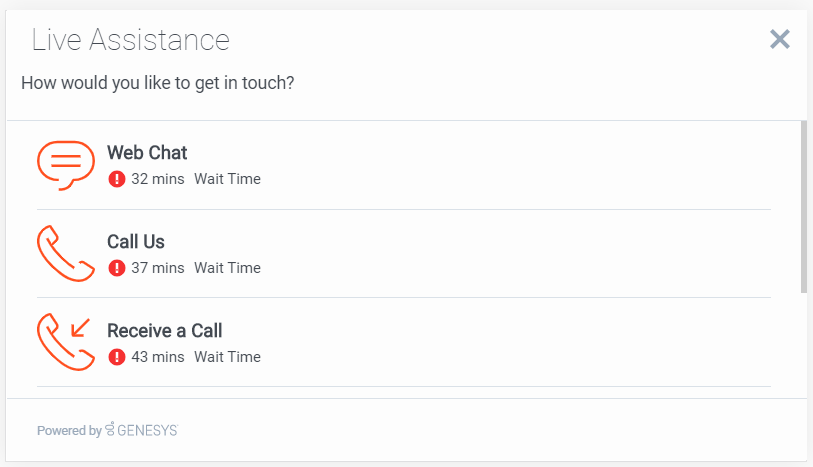Click the Wait Time label under Call Us
Screen dimensions: 813x467
(x=227, y=268)
